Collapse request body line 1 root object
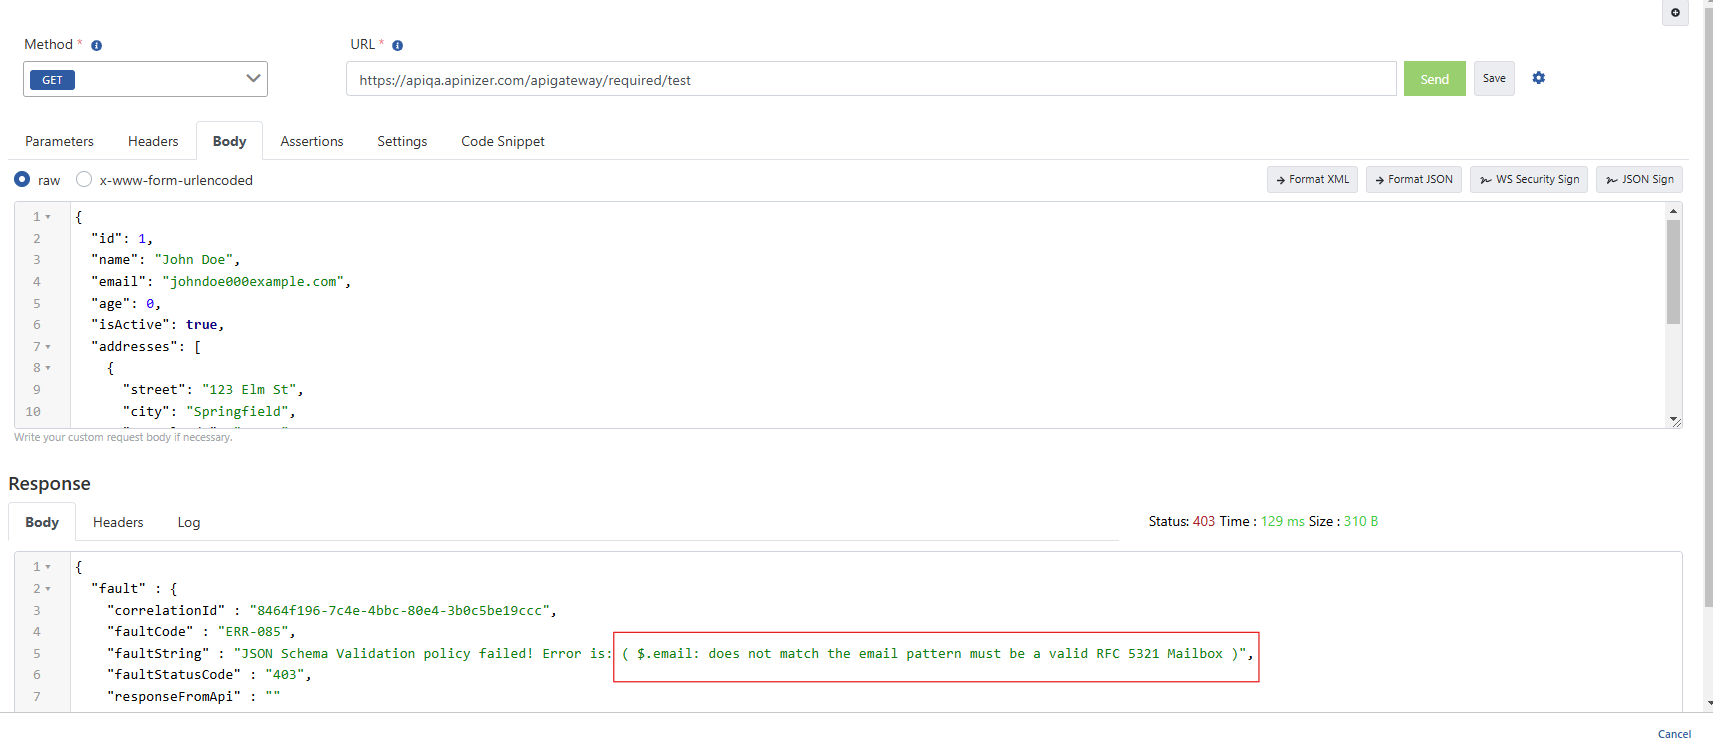1713x747 pixels. point(48,217)
